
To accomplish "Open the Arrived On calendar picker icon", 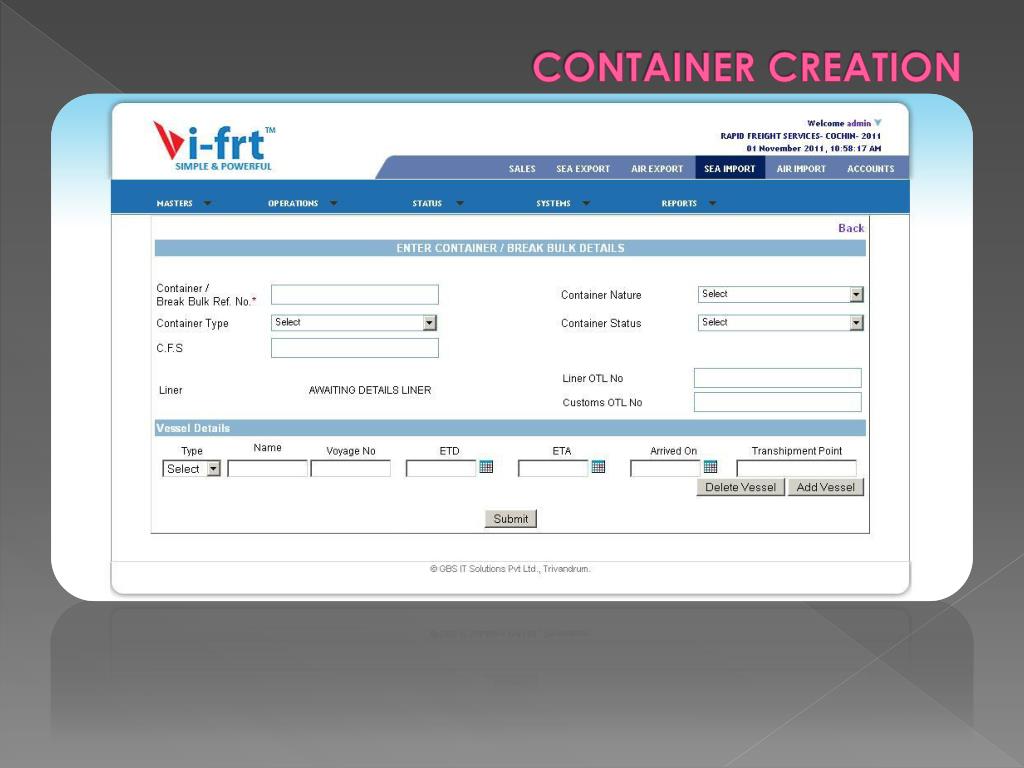I will point(711,466).
